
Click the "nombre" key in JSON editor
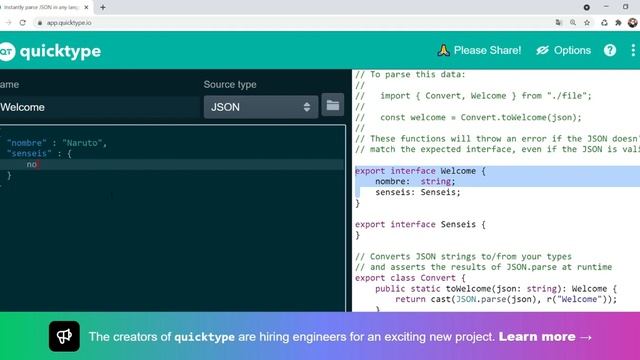point(27,143)
